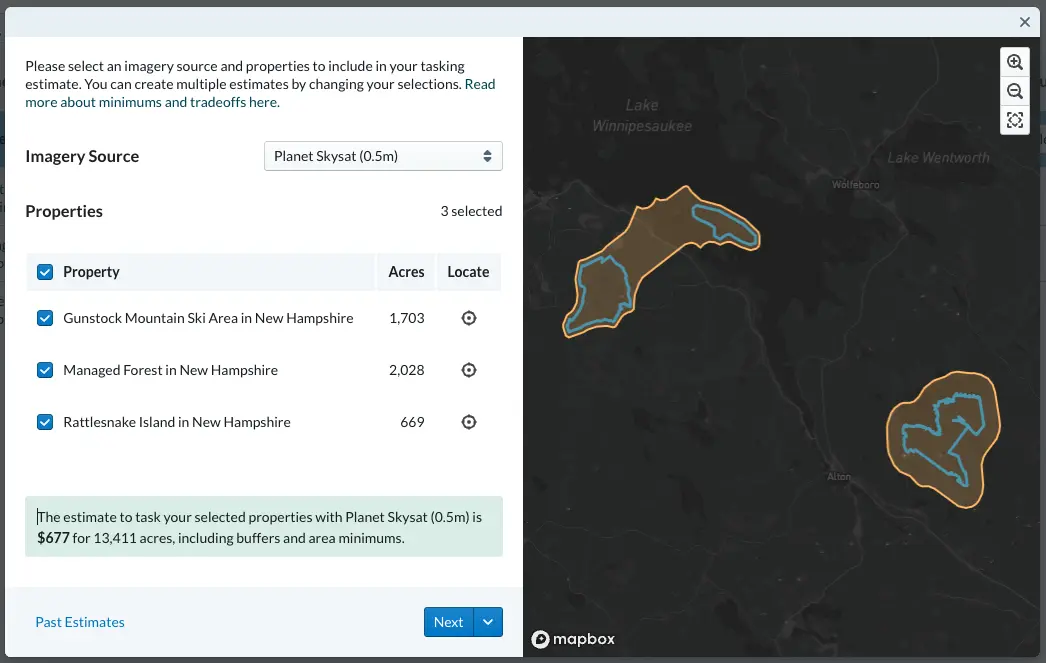Screen dimensions: 1046x663
Task: Click the Next button
Action: tap(448, 622)
